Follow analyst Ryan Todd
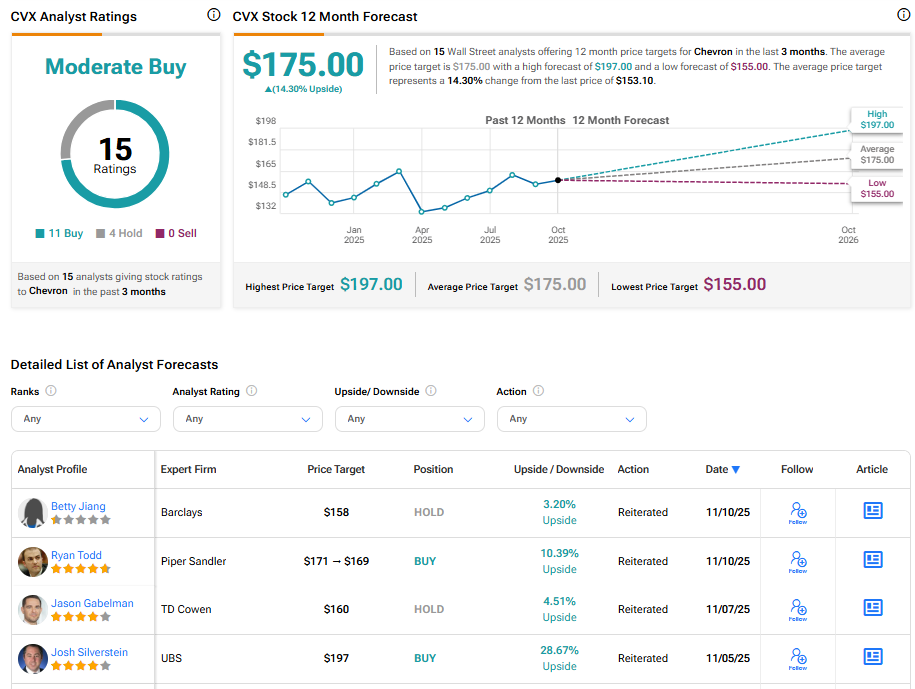Viewport: 915px width, 689px height. coord(797,561)
